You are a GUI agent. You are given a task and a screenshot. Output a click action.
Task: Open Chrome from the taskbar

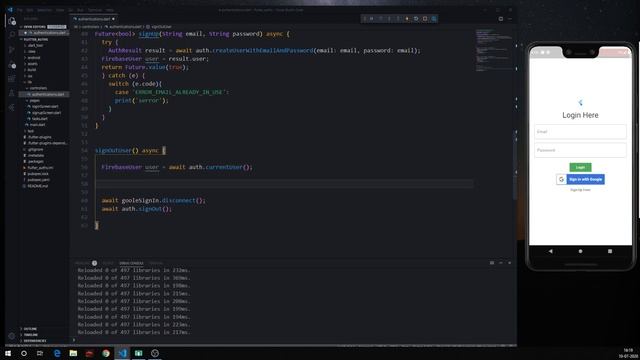click(106, 353)
